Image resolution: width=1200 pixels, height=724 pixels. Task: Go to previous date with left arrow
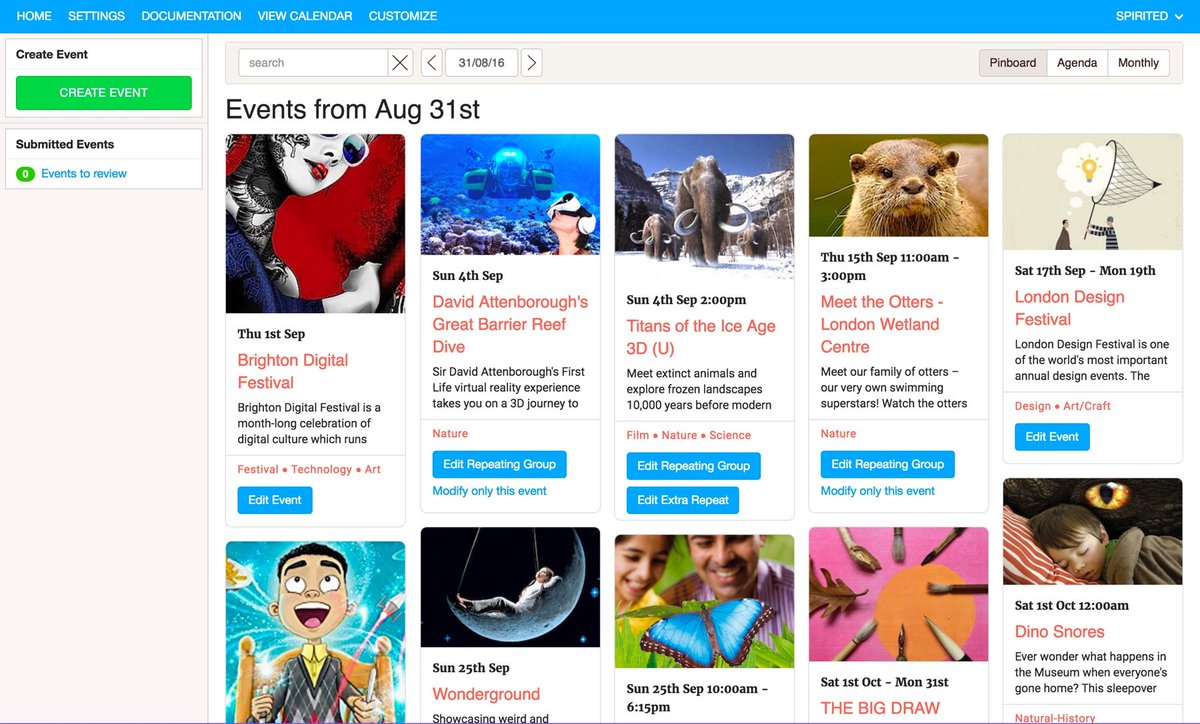[431, 63]
